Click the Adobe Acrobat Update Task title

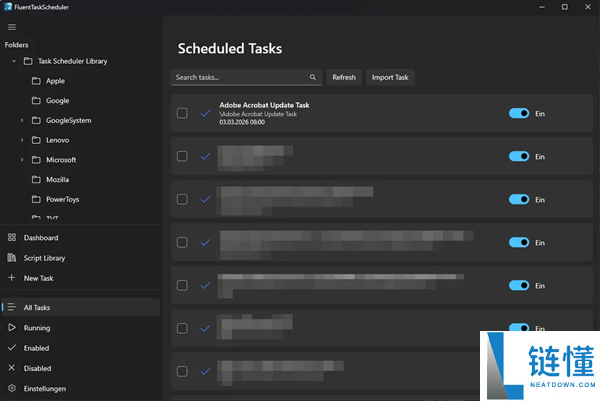pyautogui.click(x=264, y=105)
